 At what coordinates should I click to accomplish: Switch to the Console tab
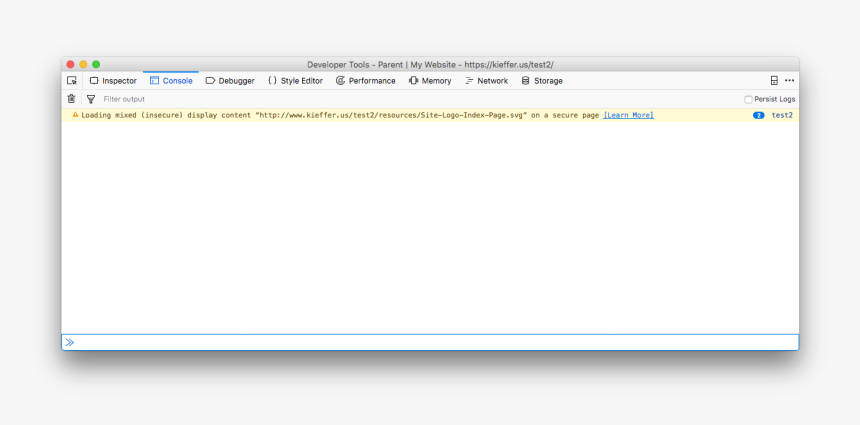click(171, 81)
